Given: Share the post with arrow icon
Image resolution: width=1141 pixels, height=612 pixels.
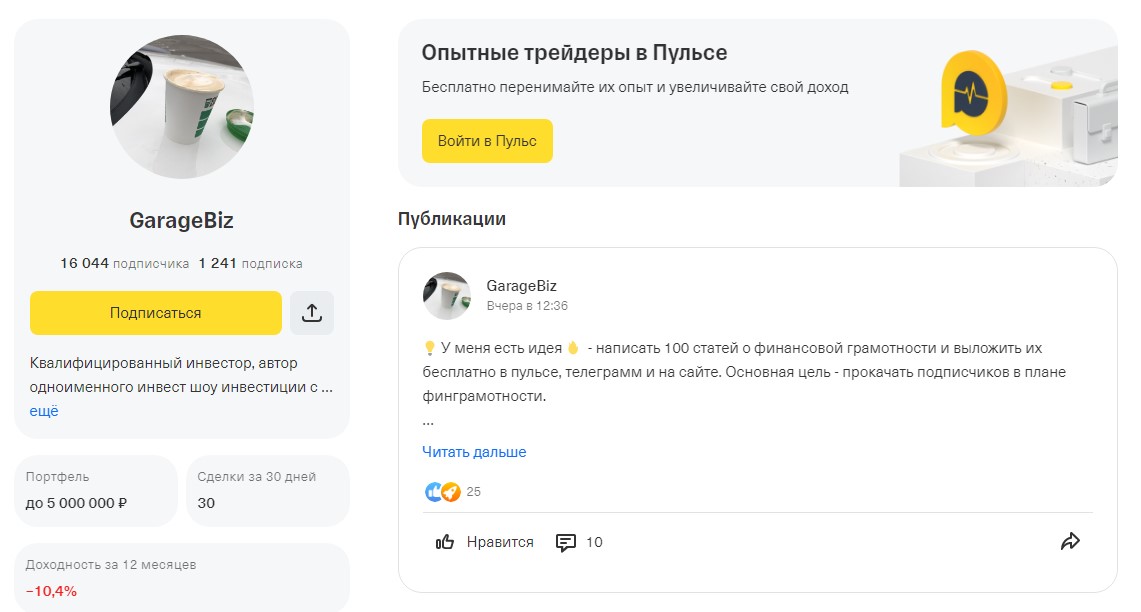Looking at the screenshot, I should click(1070, 542).
